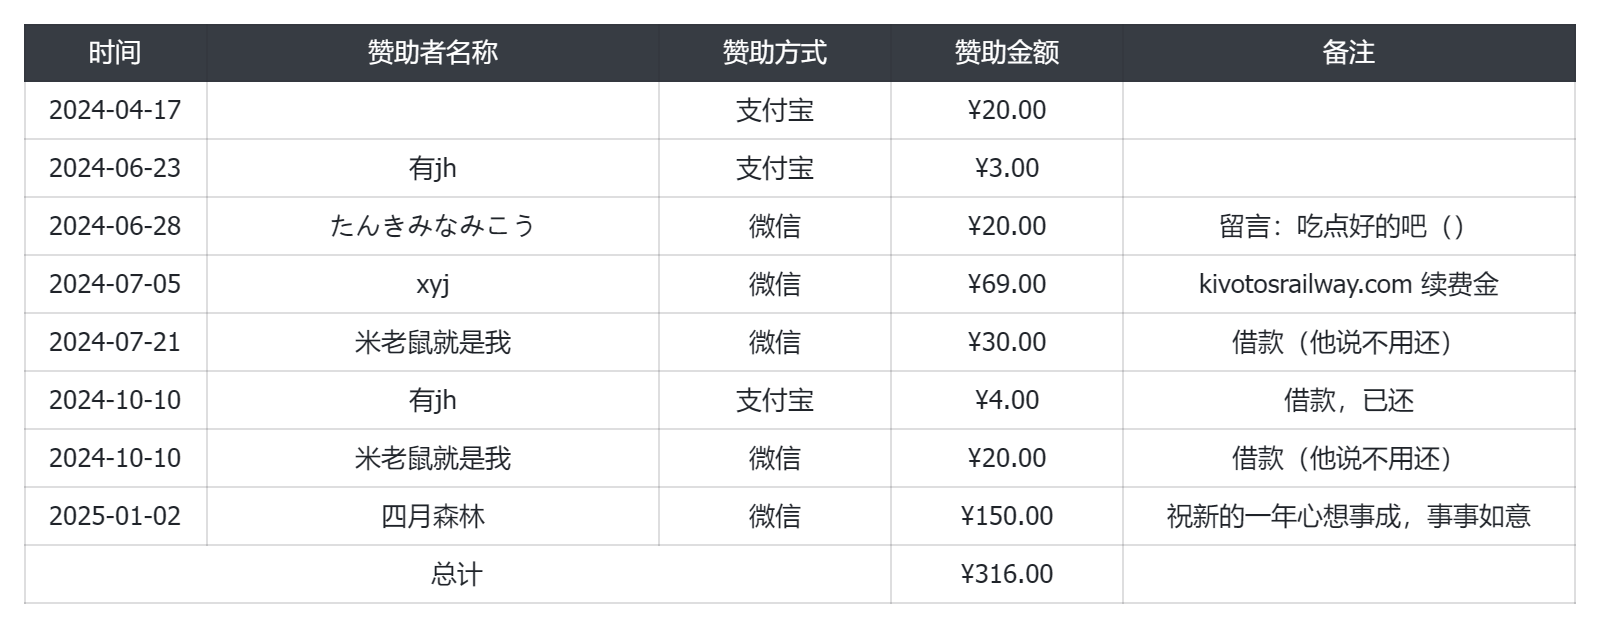Select sponsor name たんきみなみこう
1600x628 pixels.
[432, 226]
